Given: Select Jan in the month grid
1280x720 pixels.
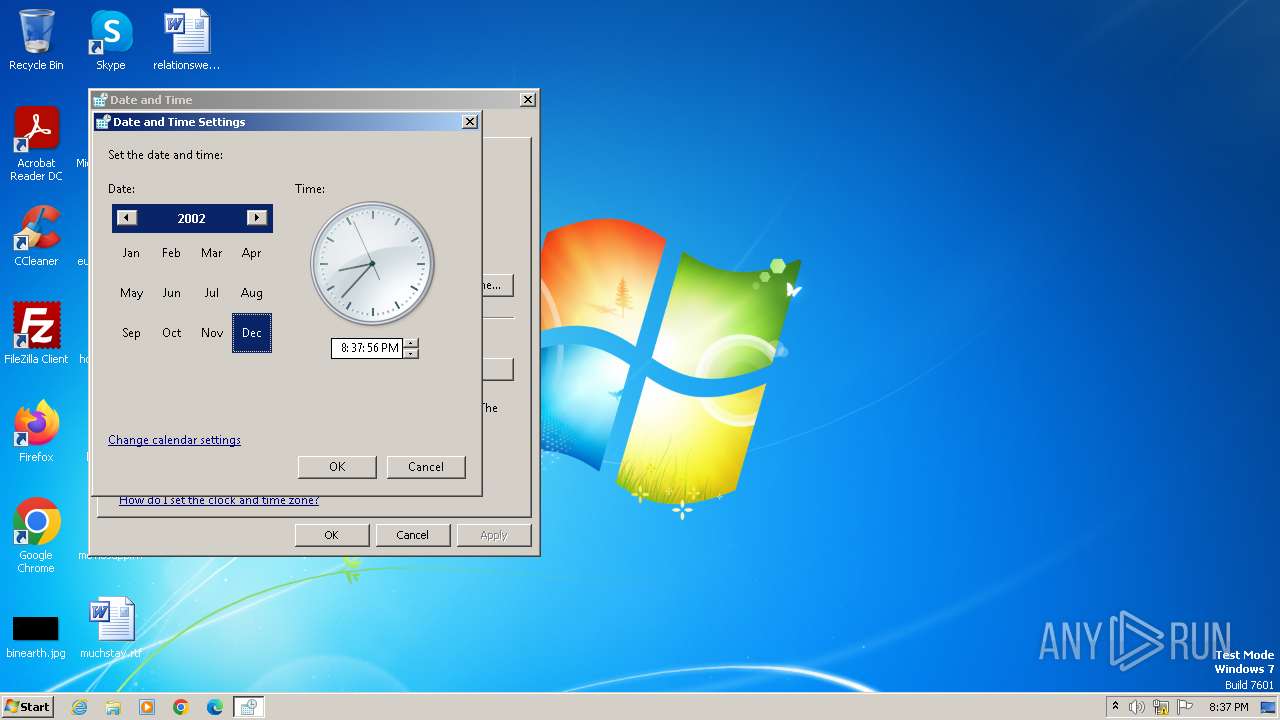Looking at the screenshot, I should [131, 253].
